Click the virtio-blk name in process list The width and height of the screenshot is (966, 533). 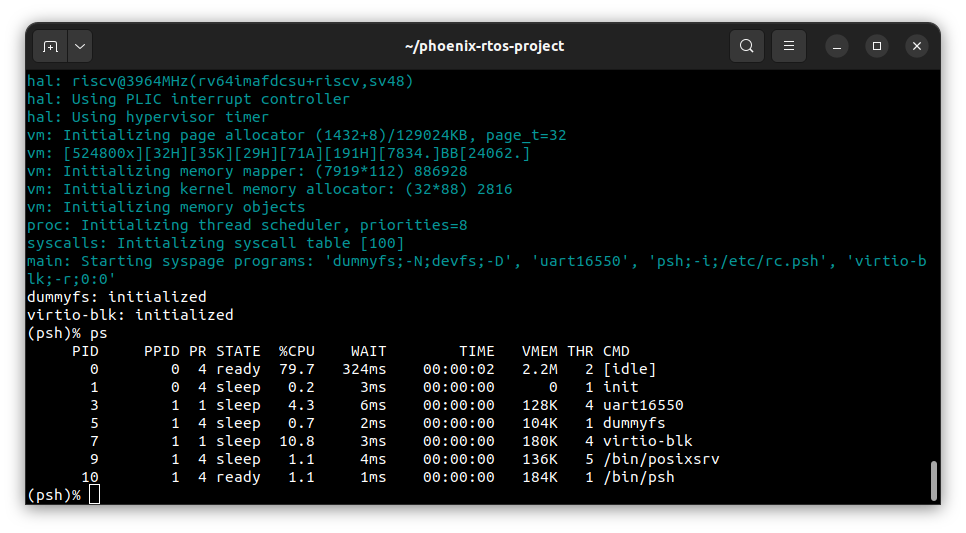pos(647,441)
